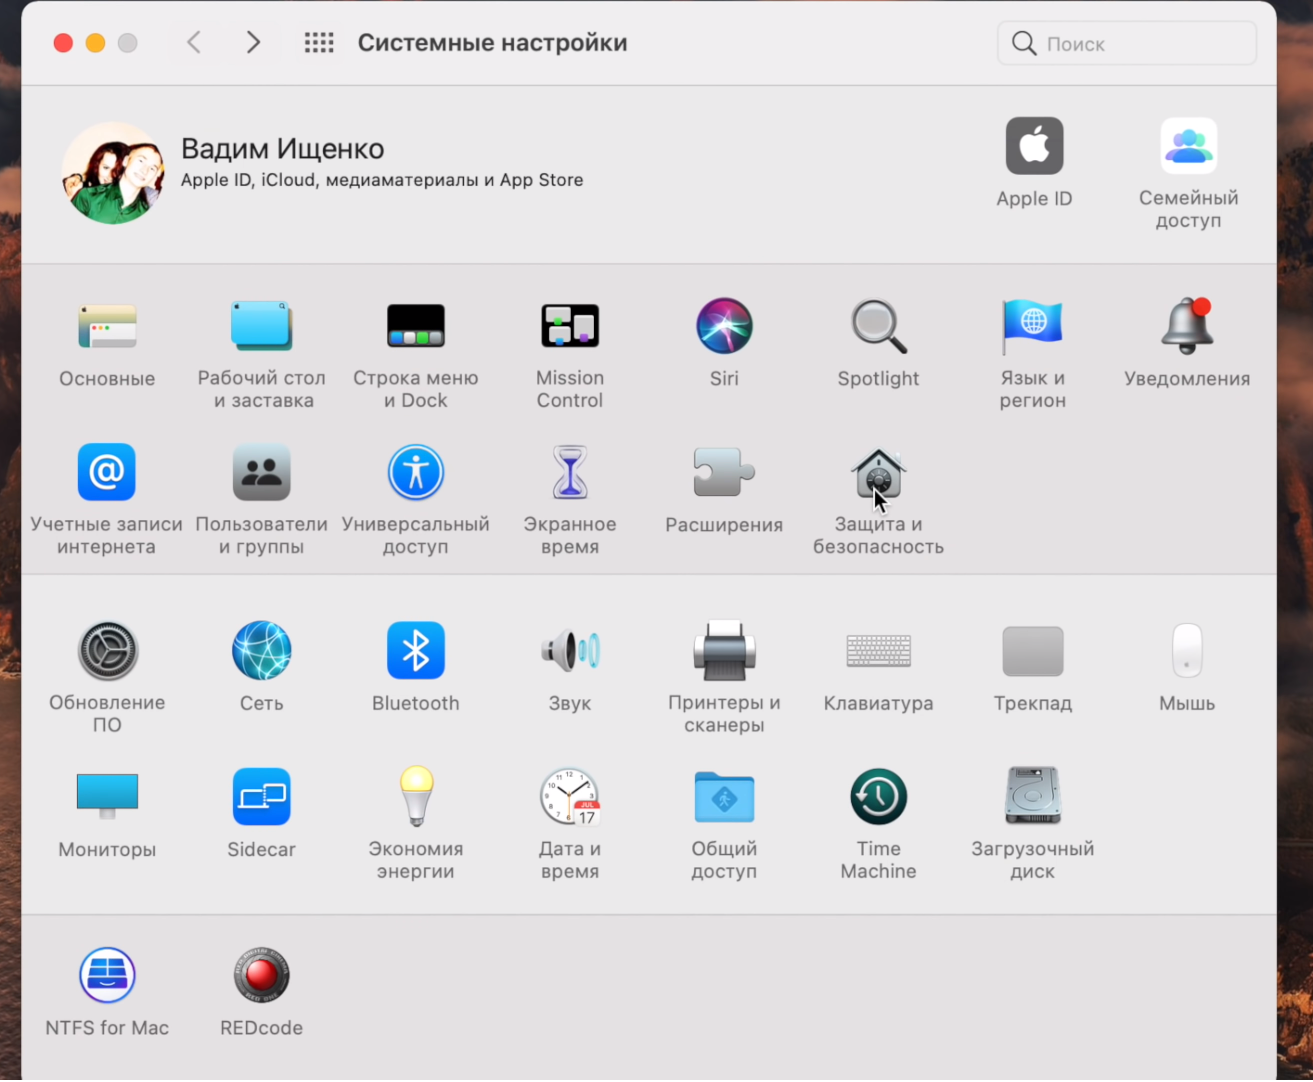
Task: Open Универсальный доступ pane
Action: point(416,472)
